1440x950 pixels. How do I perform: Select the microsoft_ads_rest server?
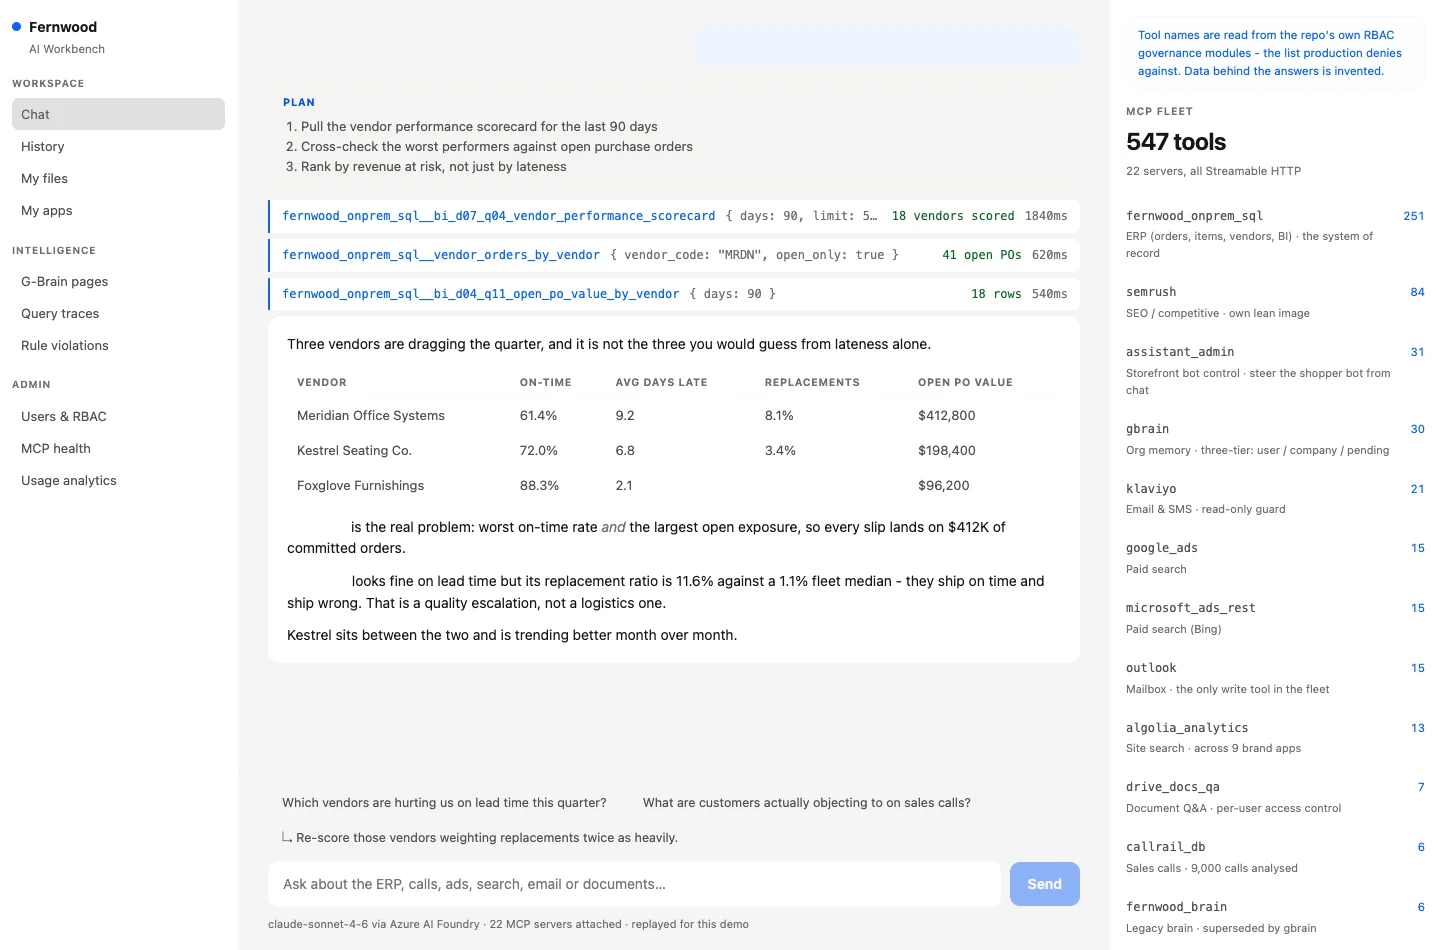[1275, 618]
